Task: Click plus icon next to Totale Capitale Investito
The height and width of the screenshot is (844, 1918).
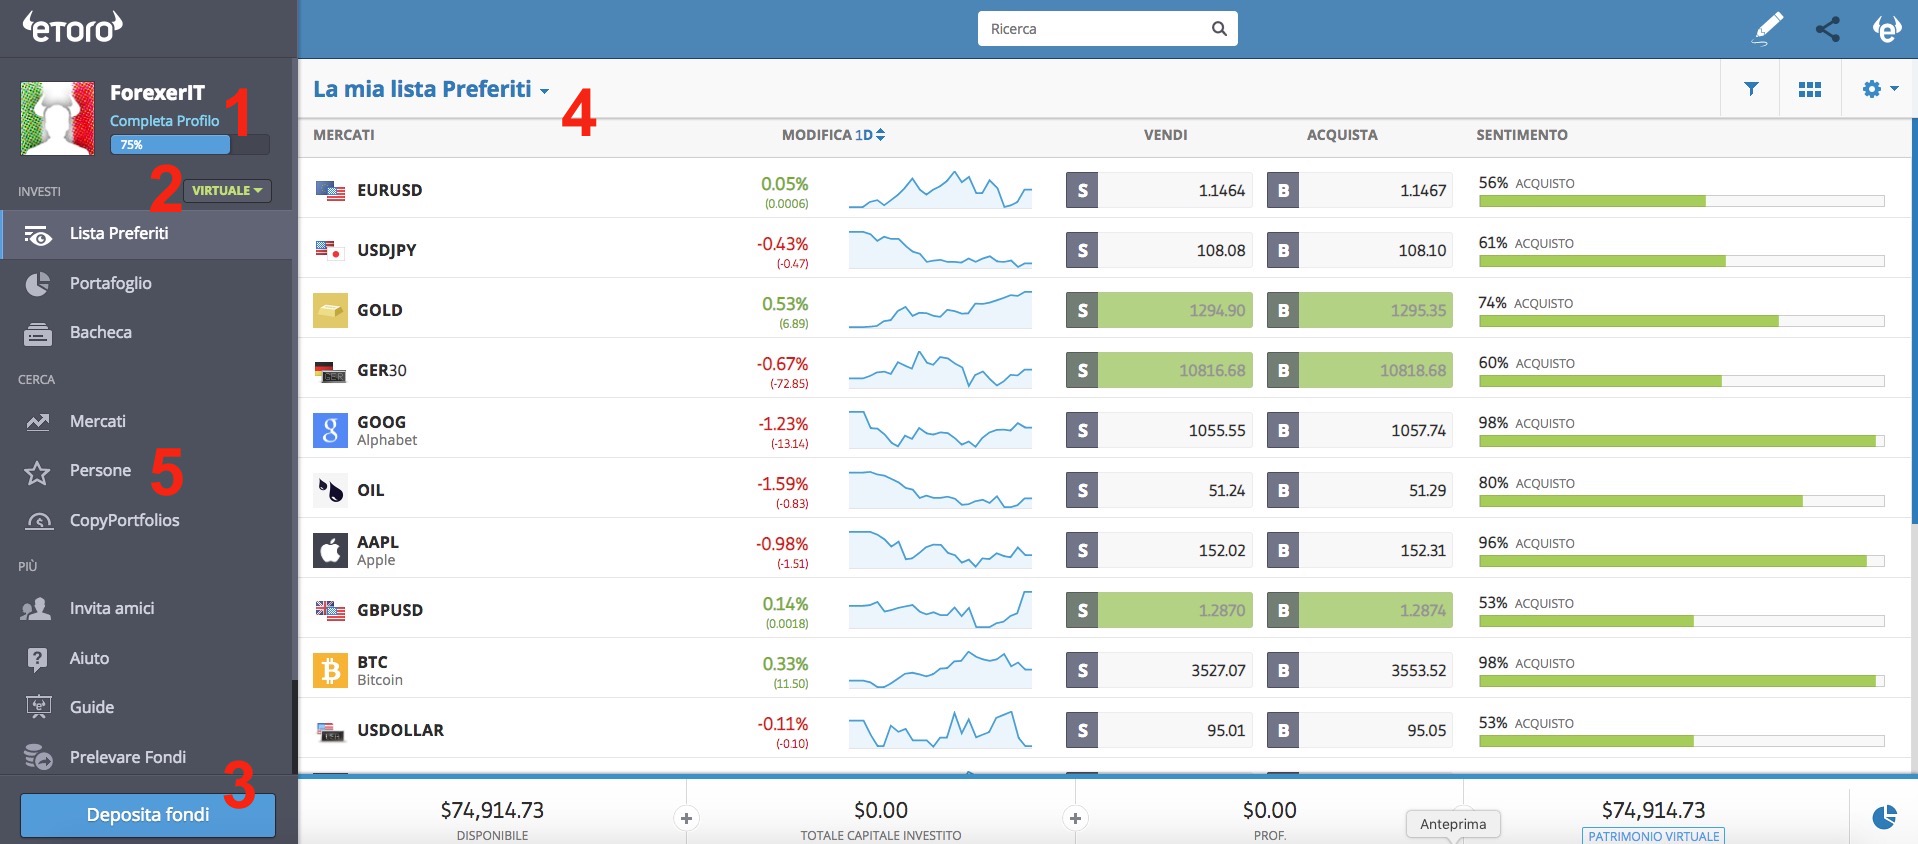Action: pos(1075,818)
